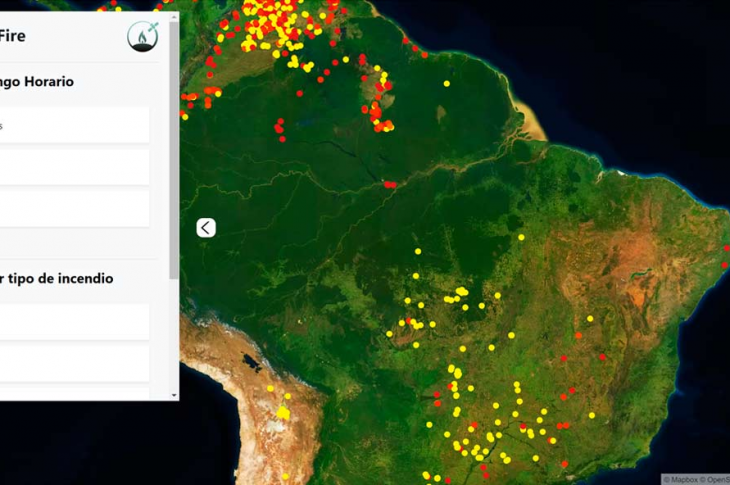Select the third Rango Horario option box
The width and height of the screenshot is (730, 485).
point(73,208)
